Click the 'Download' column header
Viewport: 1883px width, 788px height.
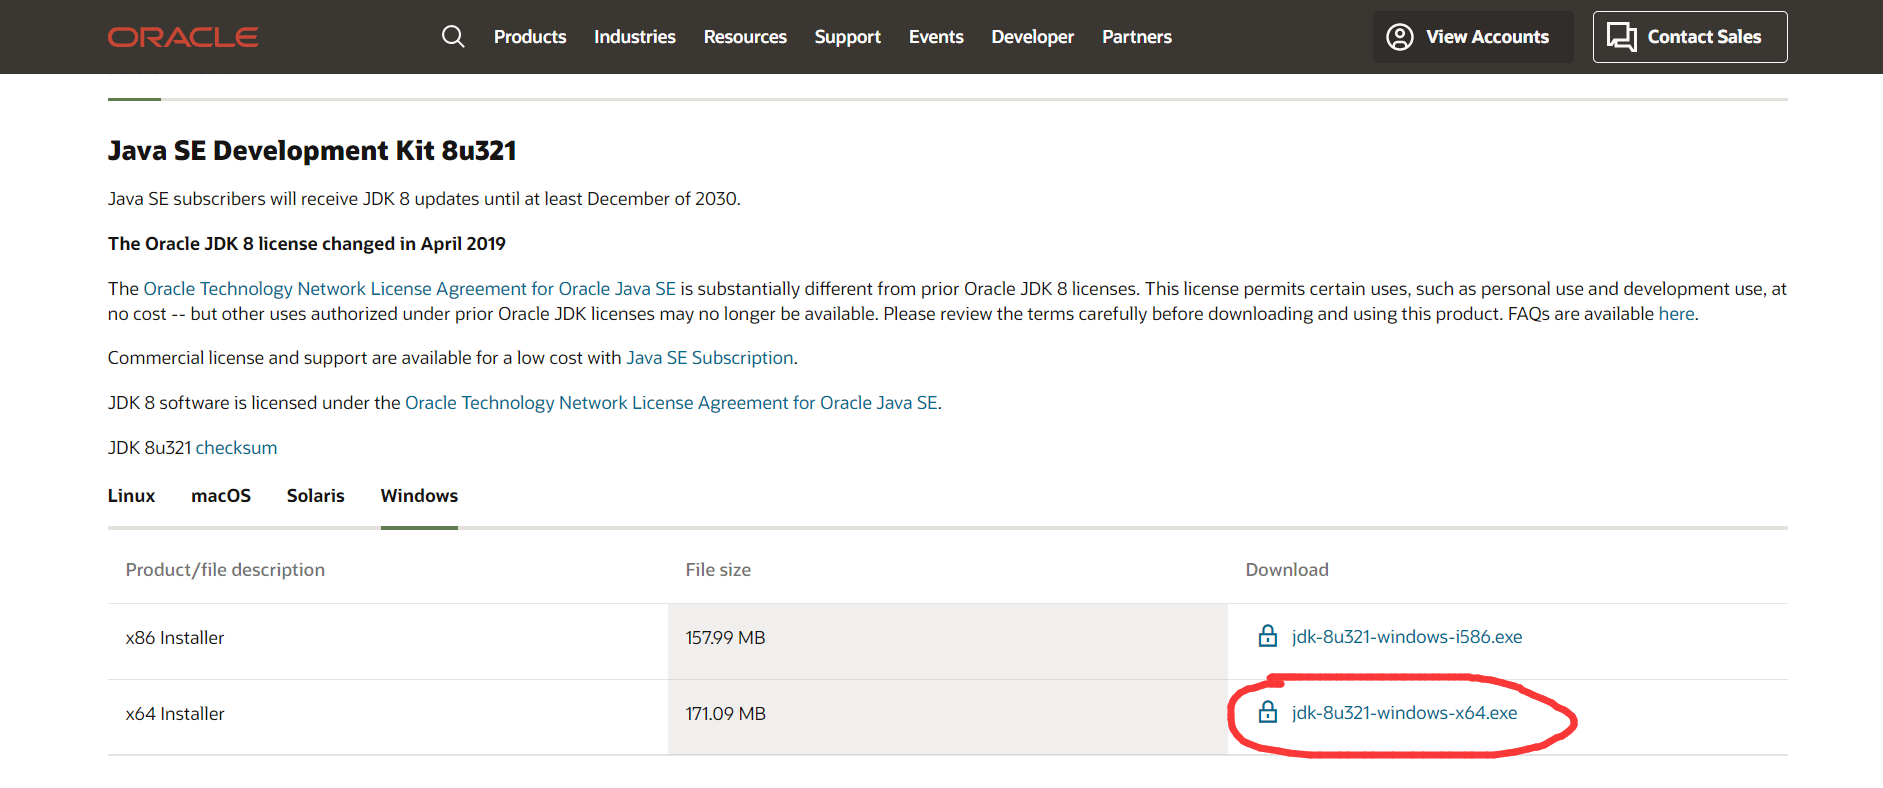pos(1287,570)
